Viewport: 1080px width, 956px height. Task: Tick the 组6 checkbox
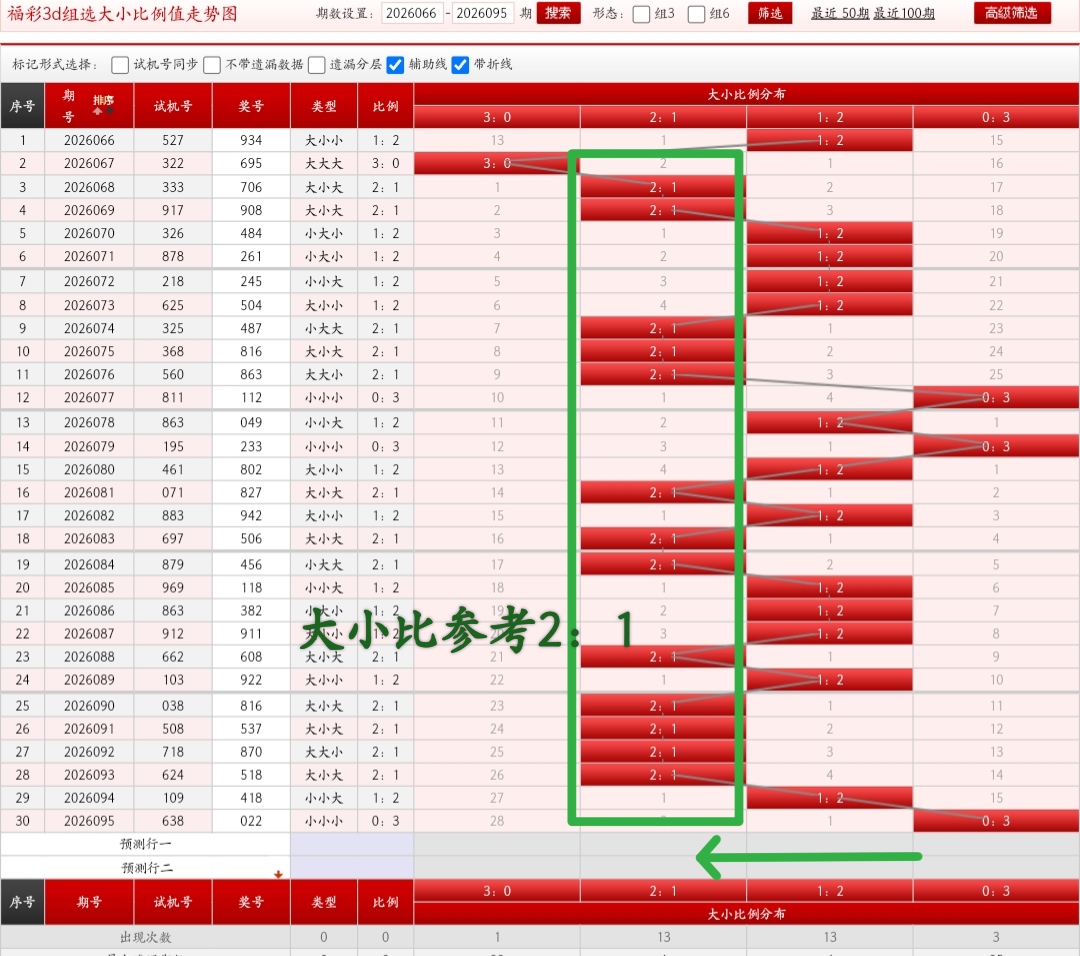point(697,14)
